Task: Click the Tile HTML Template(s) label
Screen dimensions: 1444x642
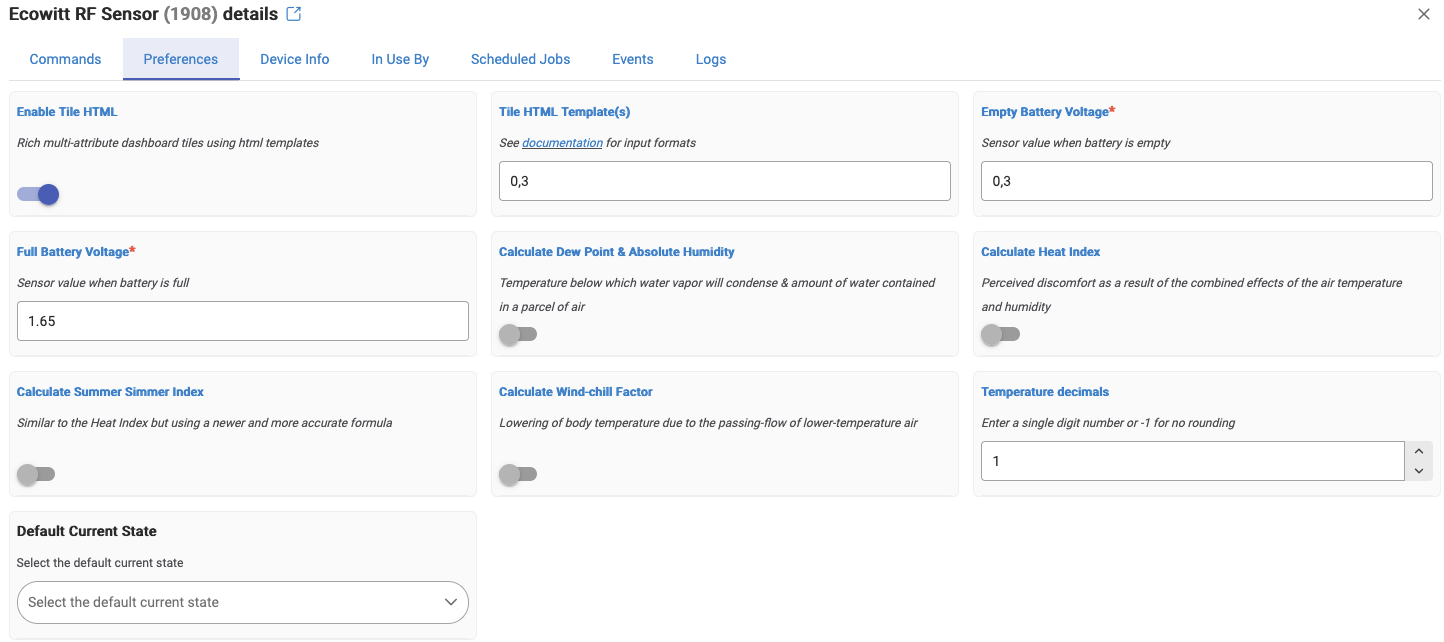Action: [565, 112]
